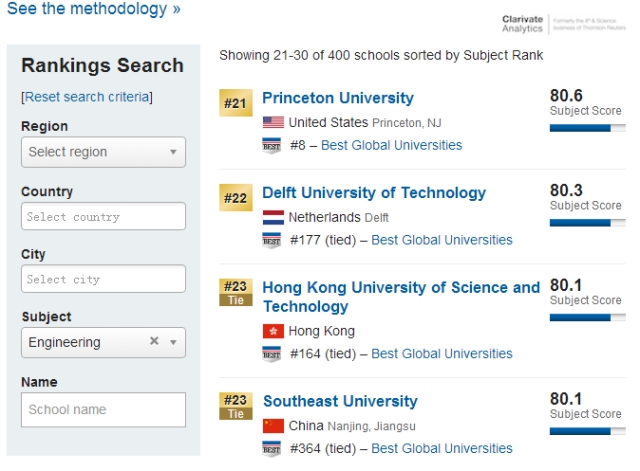Expand the Engineering subject dropdown arrow

click(x=173, y=342)
